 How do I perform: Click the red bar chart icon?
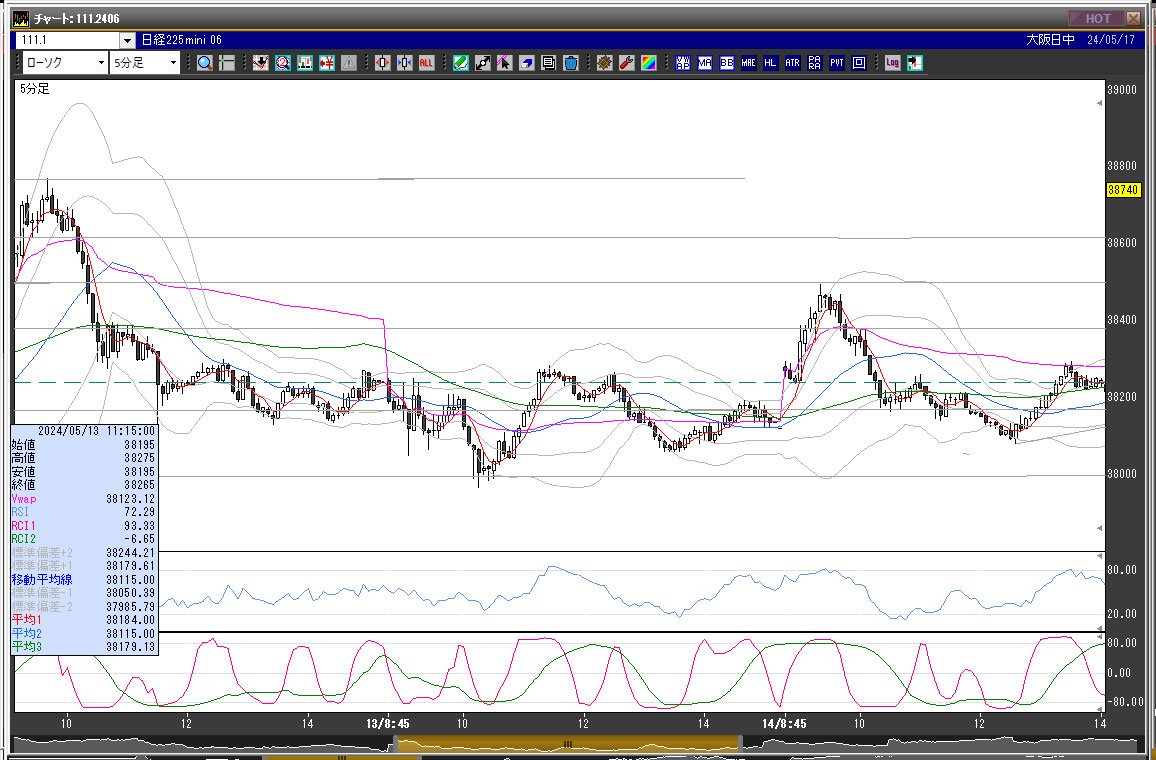[304, 63]
